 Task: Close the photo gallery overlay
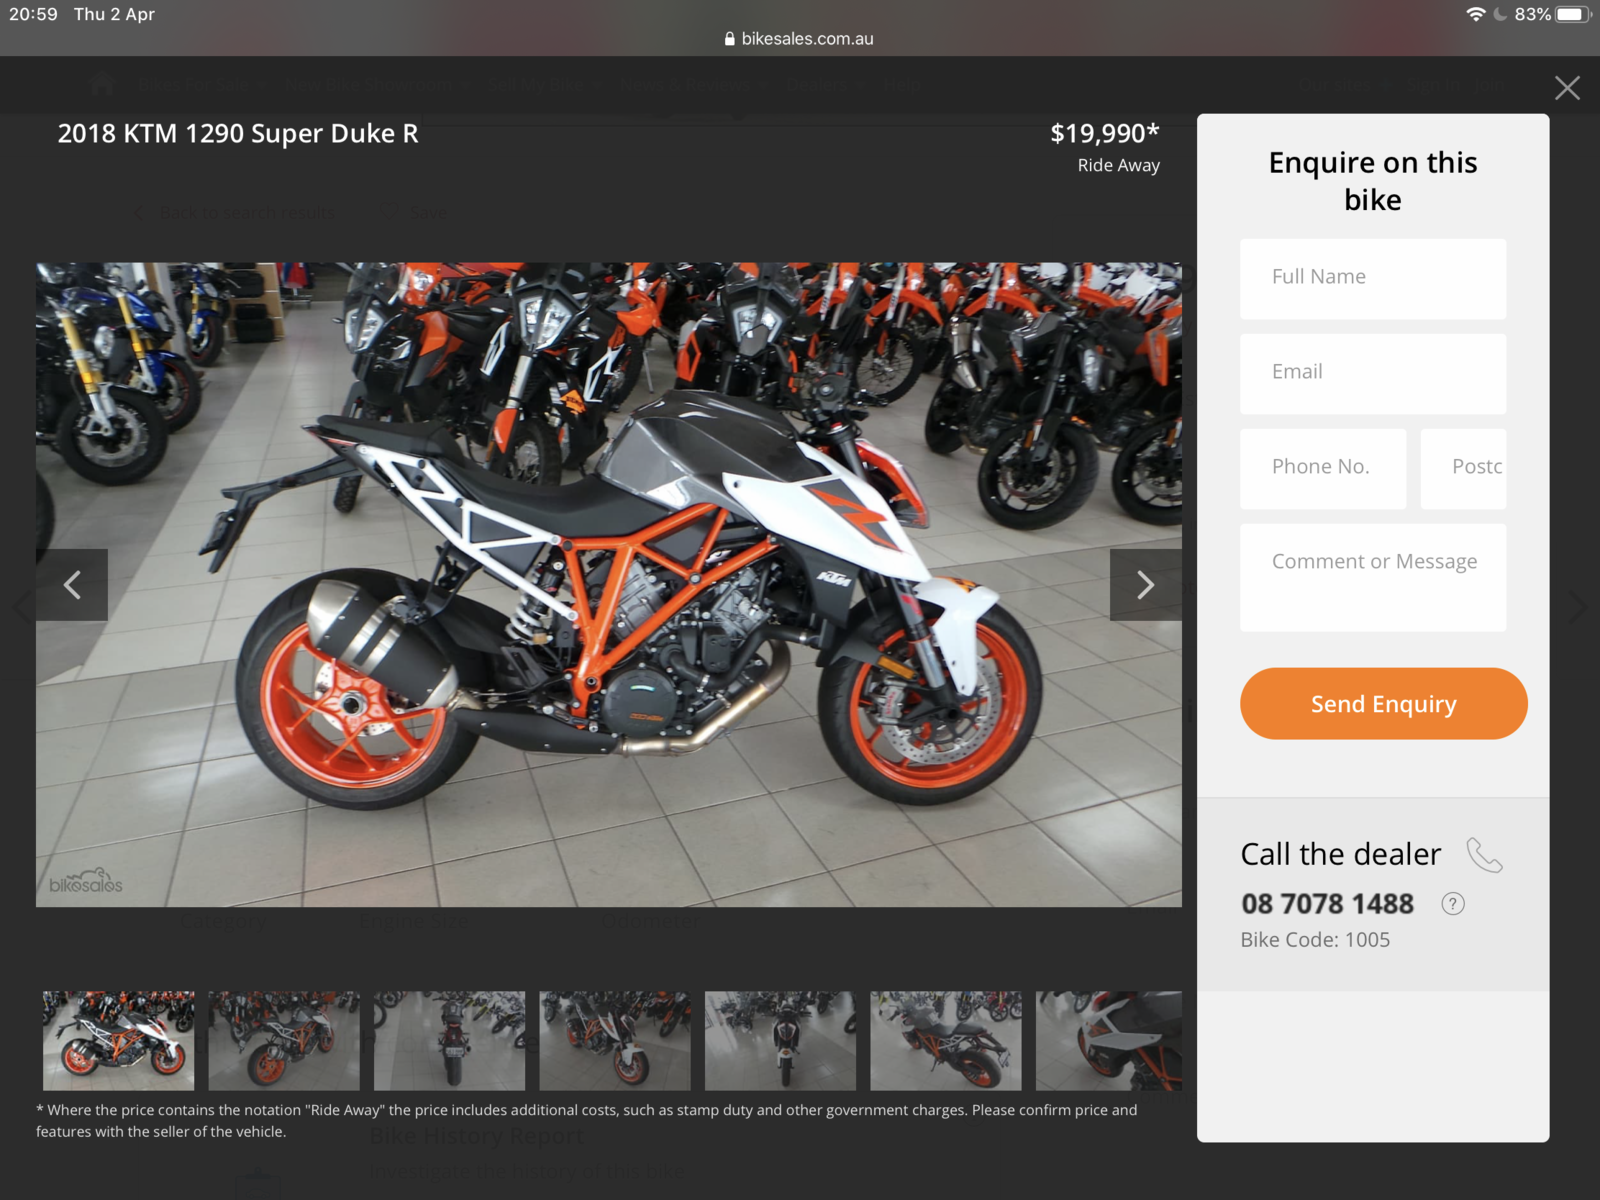1567,88
